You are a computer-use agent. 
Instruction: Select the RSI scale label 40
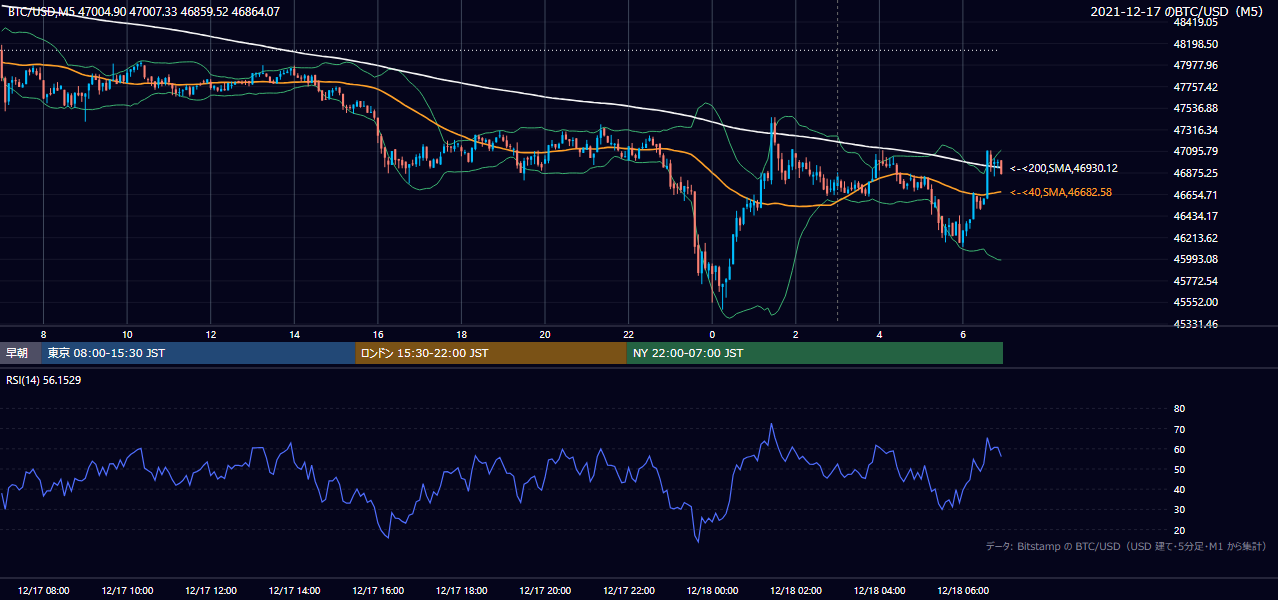pos(1179,489)
